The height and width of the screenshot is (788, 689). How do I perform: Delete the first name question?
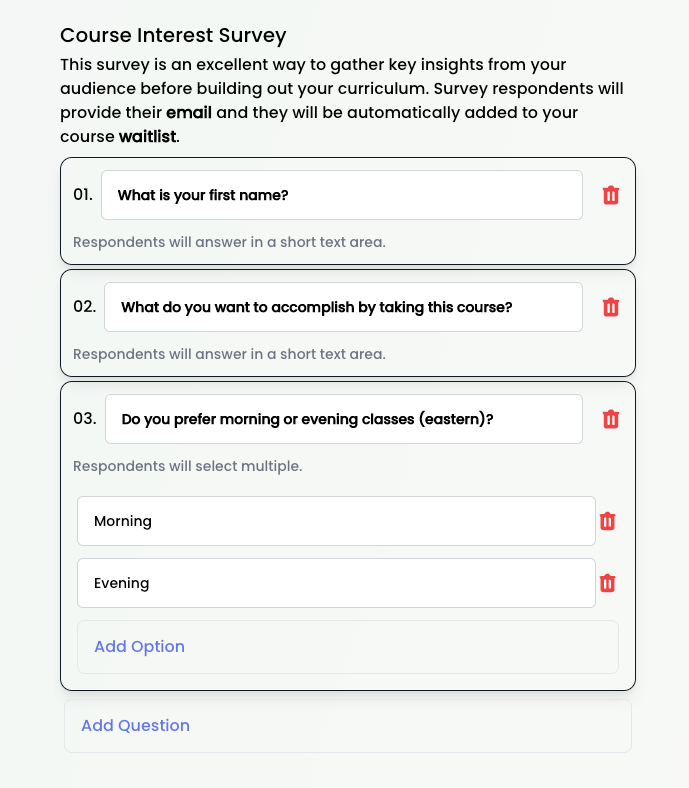611,195
